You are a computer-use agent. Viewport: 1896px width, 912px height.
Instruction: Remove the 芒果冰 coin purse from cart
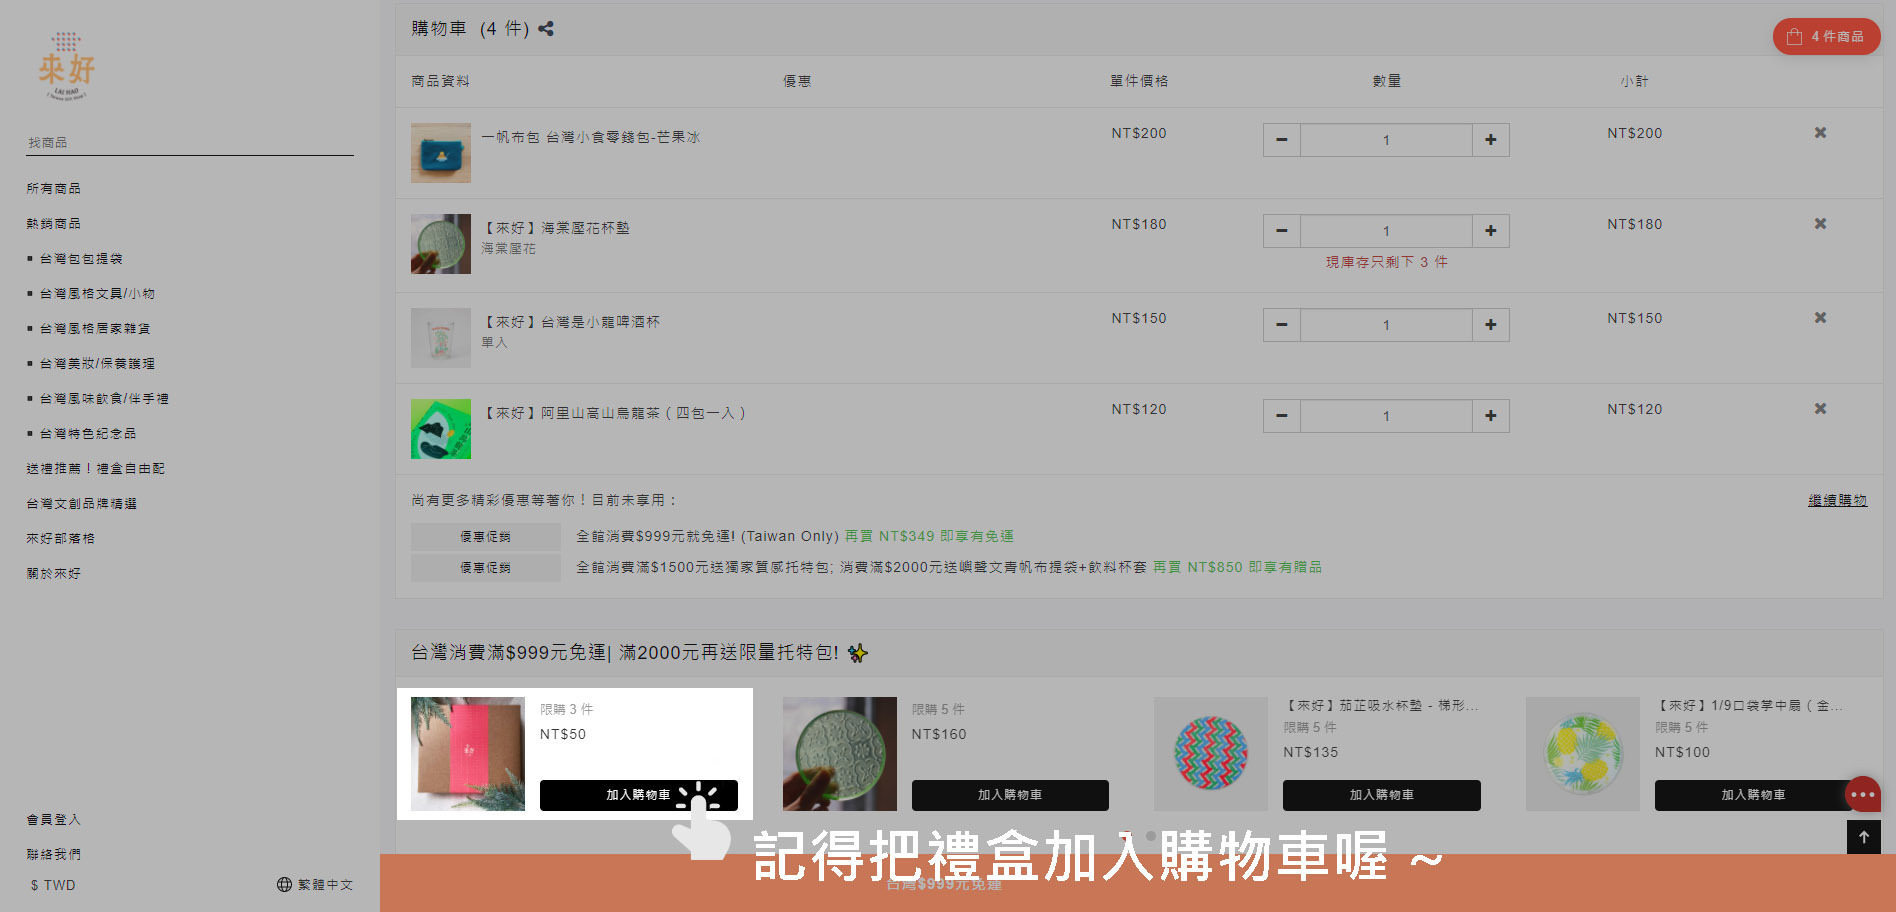(1820, 133)
